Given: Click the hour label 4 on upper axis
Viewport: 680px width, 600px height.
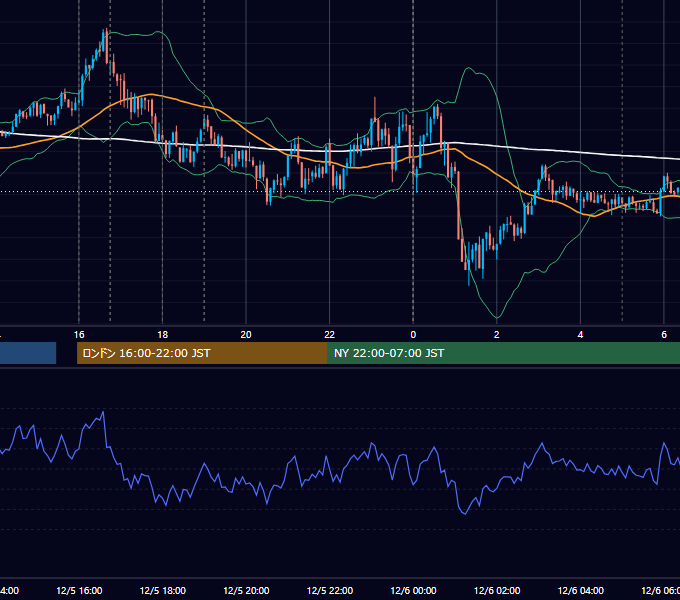Looking at the screenshot, I should coord(580,335).
